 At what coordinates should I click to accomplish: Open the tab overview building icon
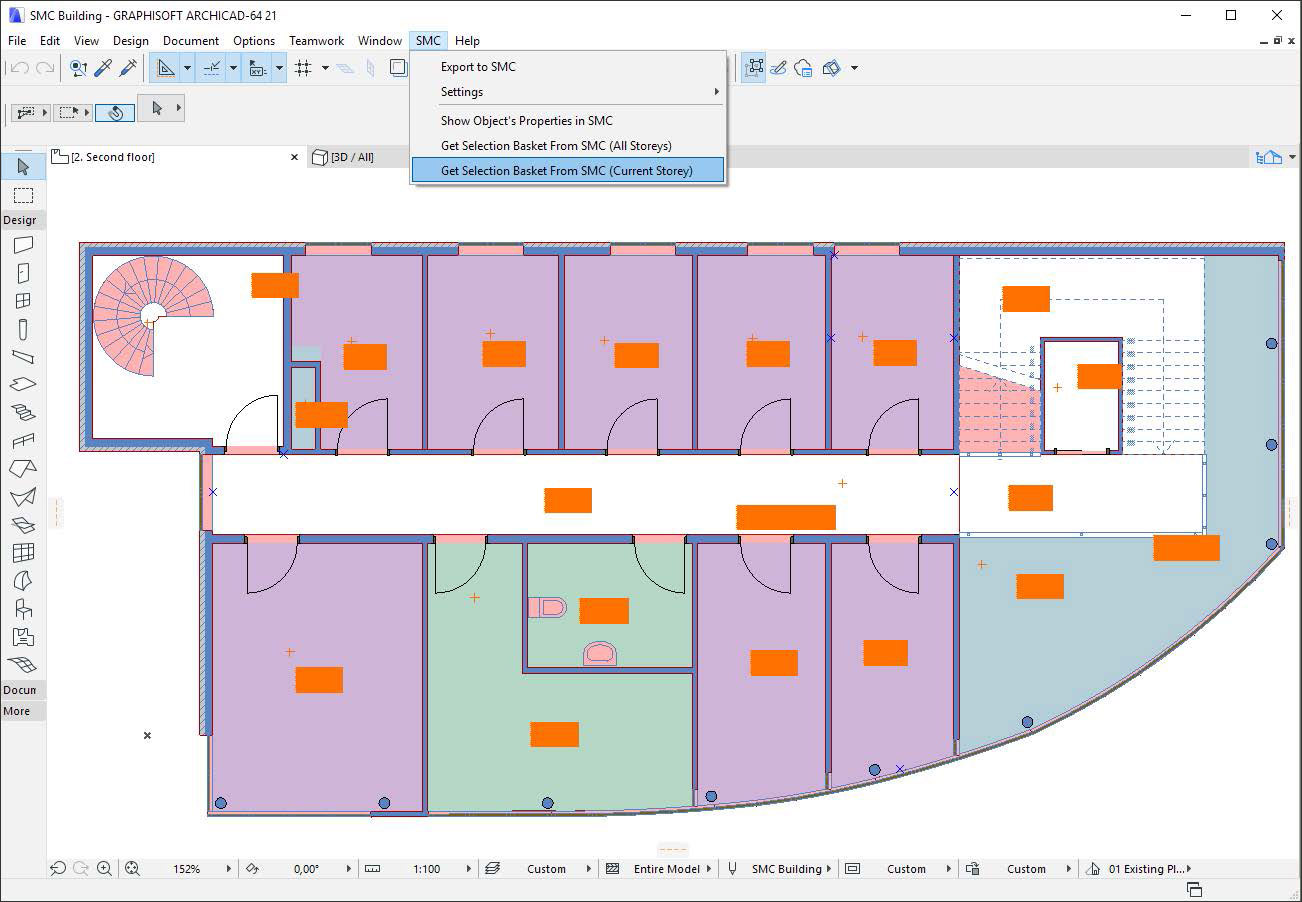point(1269,157)
